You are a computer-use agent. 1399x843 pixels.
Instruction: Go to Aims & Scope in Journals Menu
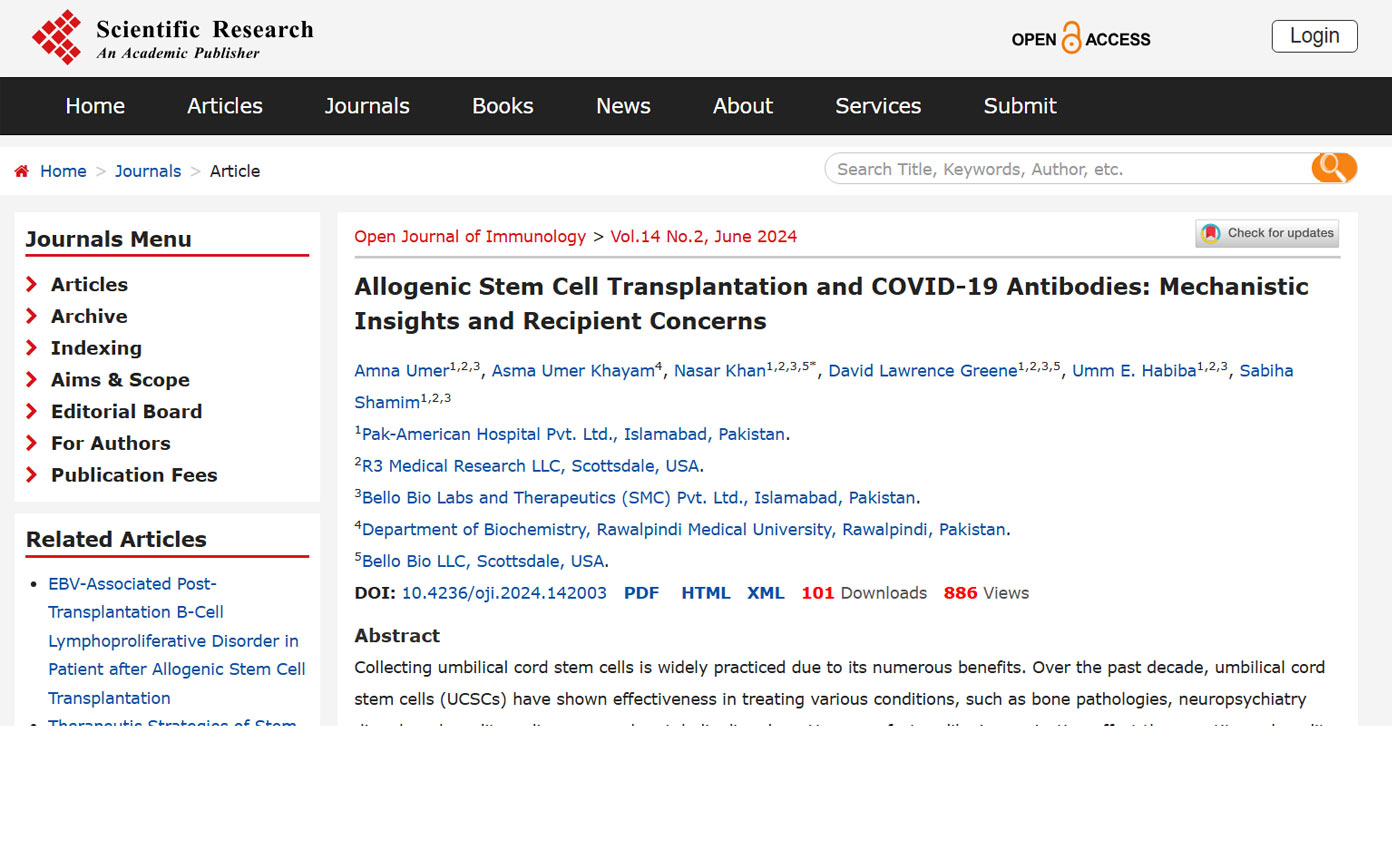tap(120, 380)
